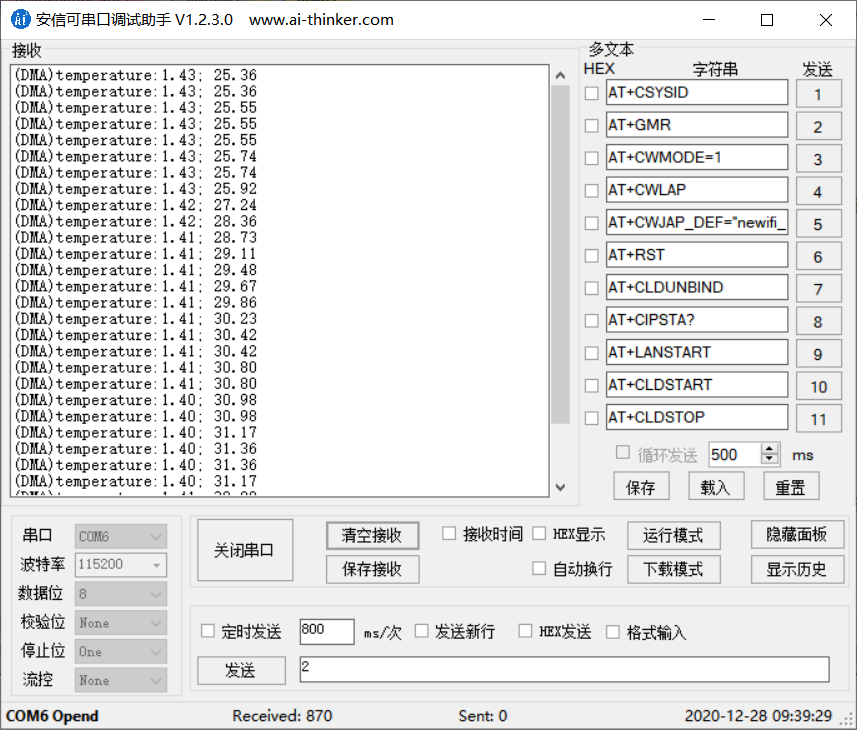Toggle the 接收时间 timestamp option

[449, 533]
